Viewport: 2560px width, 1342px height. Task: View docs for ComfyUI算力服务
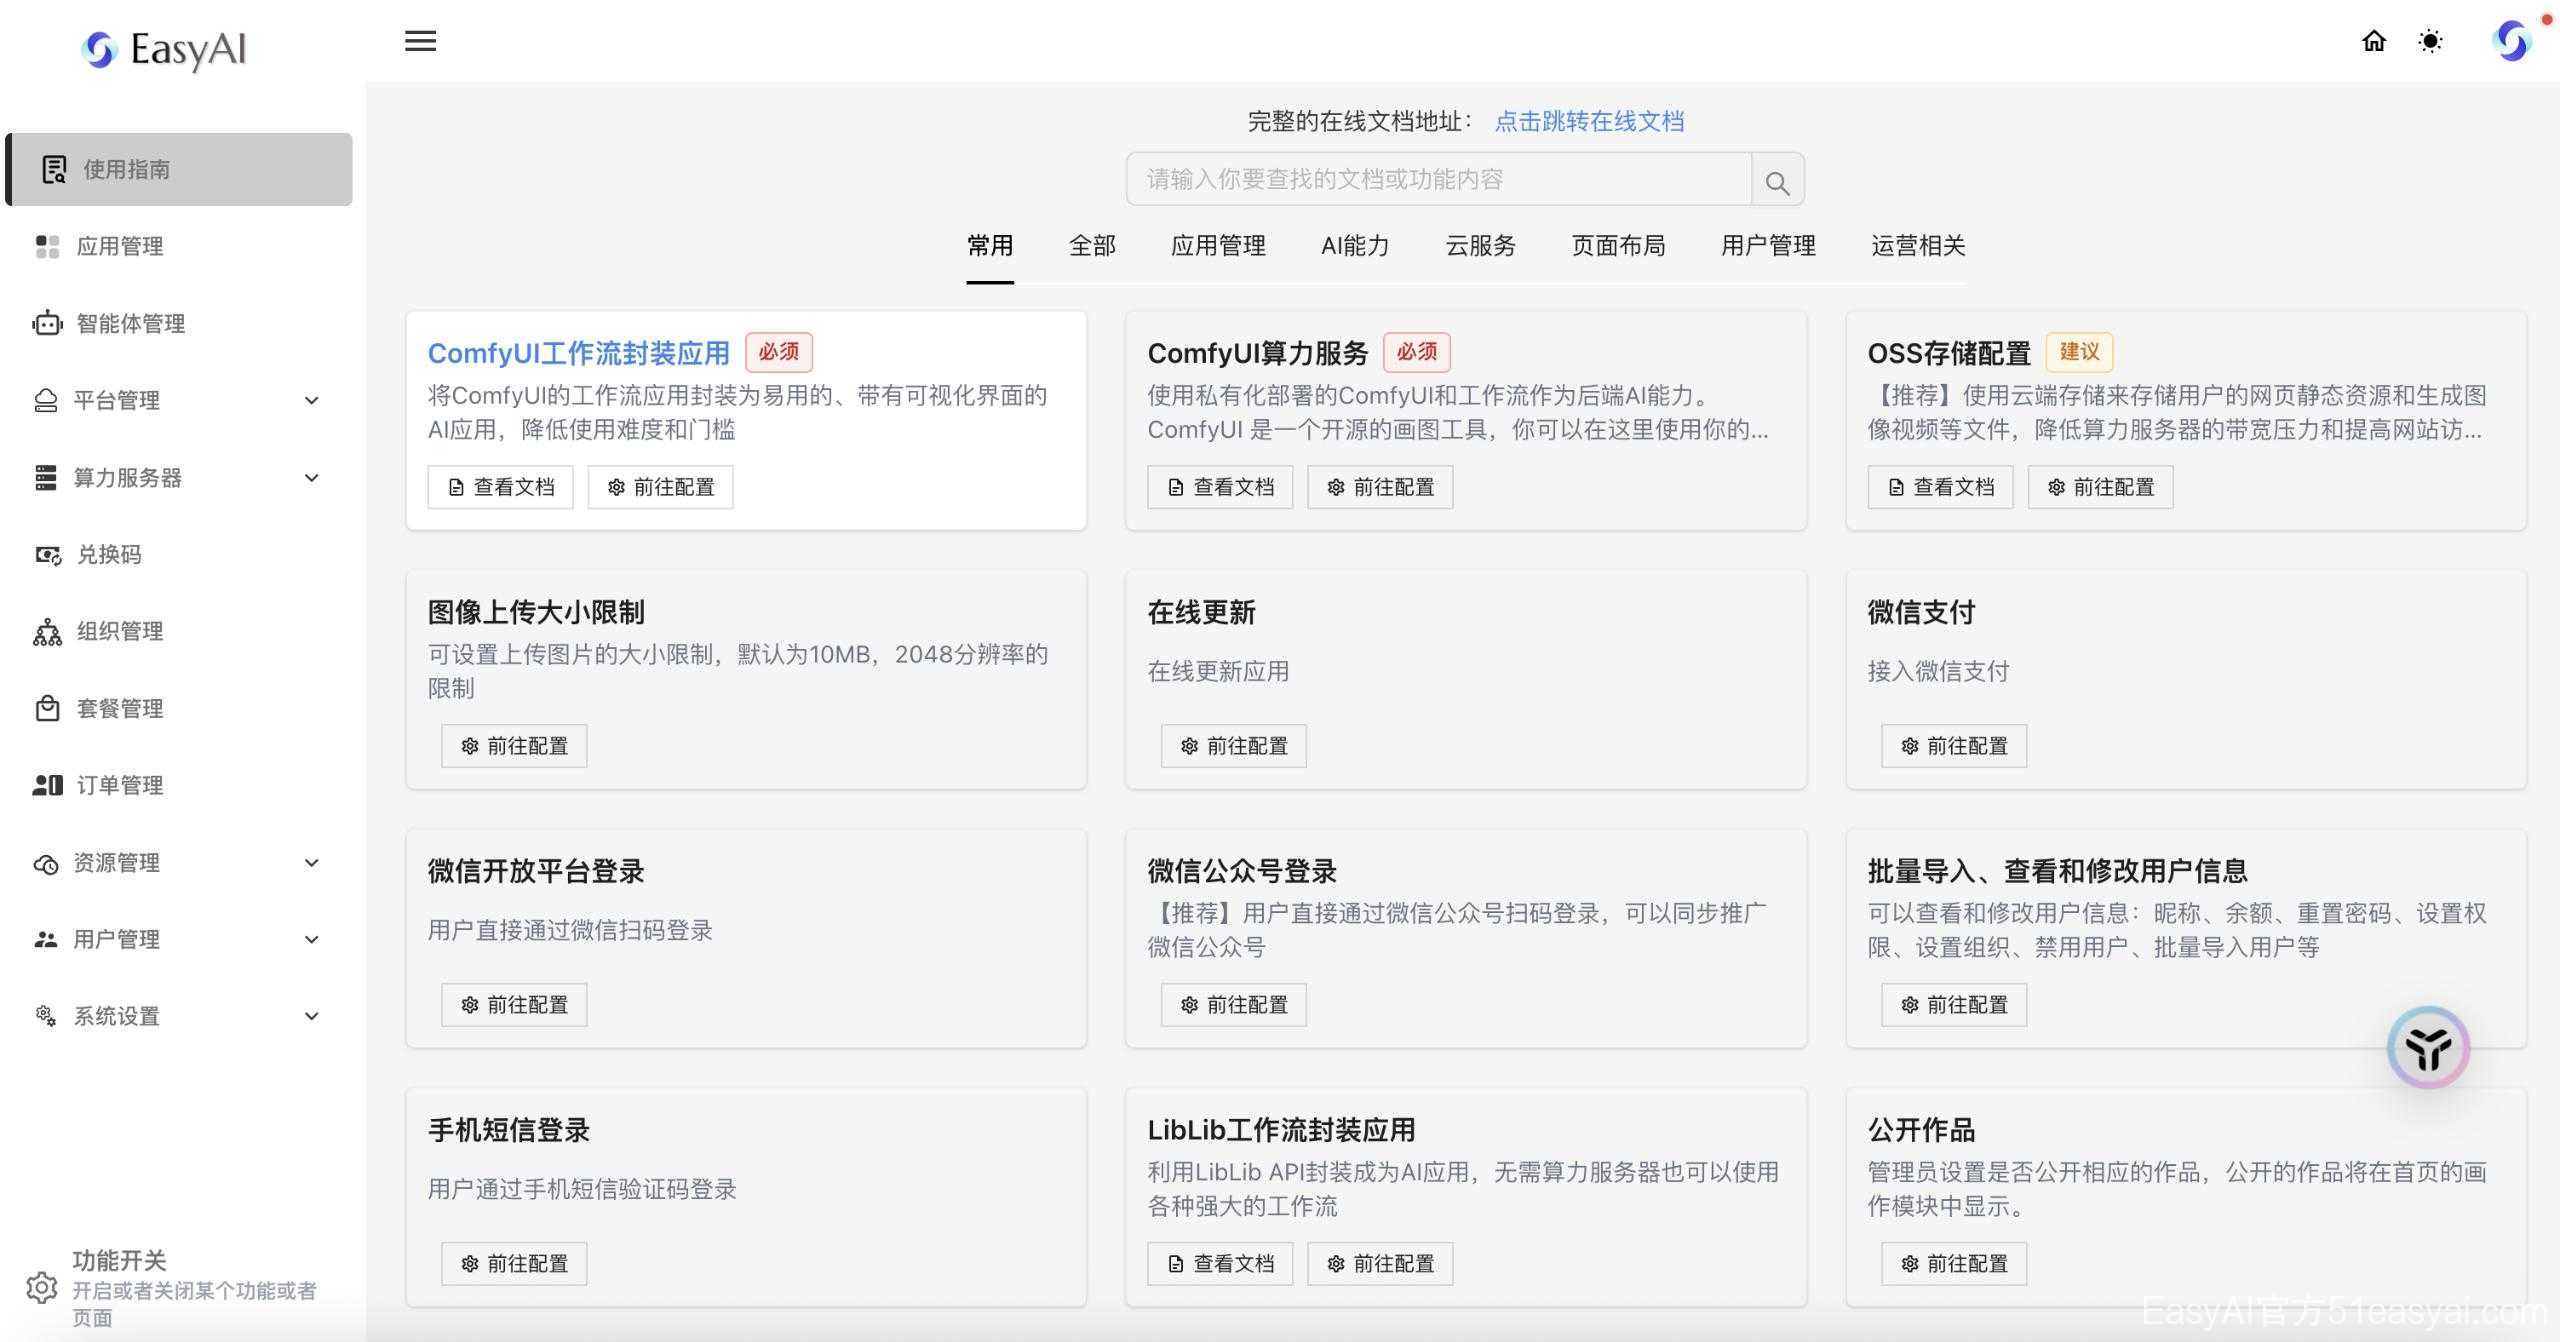1220,487
